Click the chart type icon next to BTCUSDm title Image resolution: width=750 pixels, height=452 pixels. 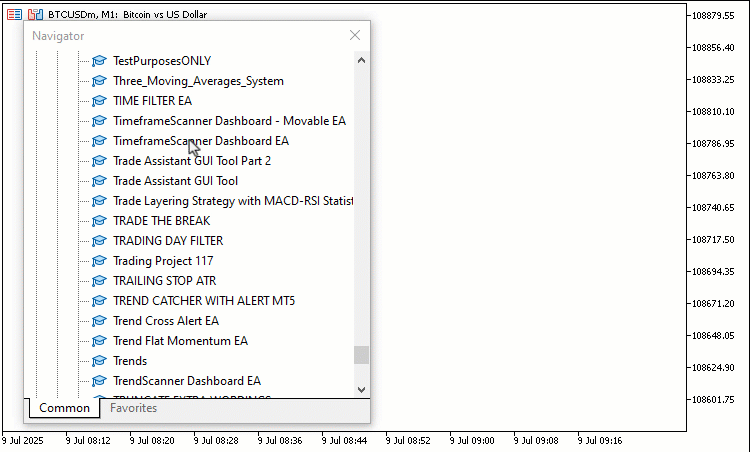(x=35, y=15)
